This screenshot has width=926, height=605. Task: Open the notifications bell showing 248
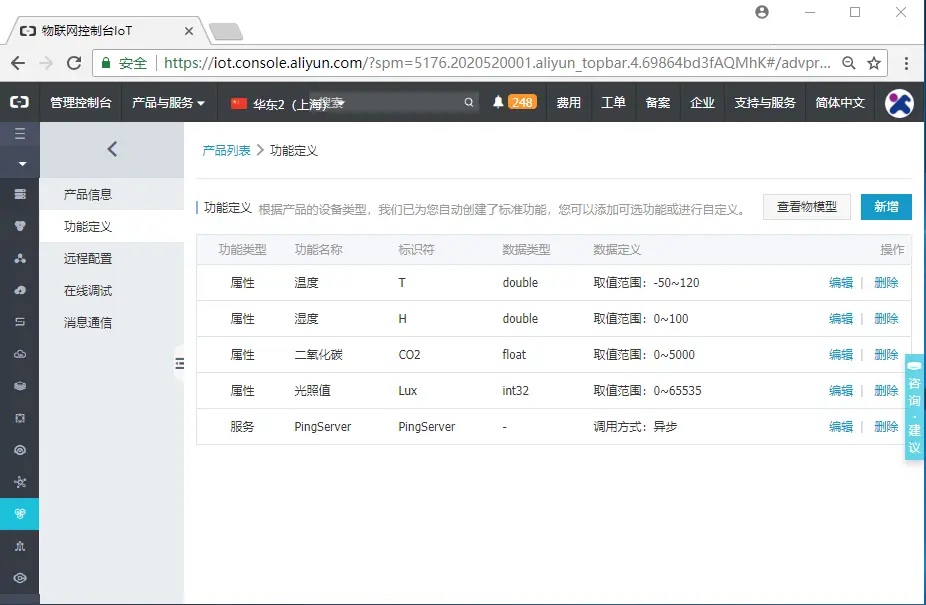[514, 102]
